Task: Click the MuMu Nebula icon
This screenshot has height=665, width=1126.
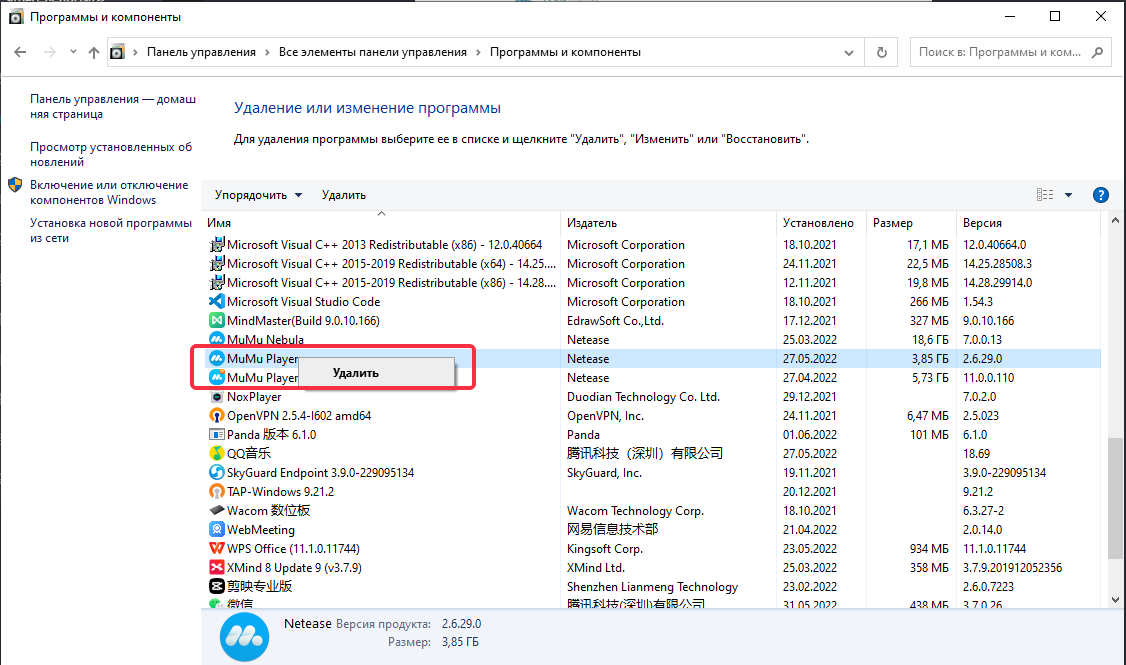Action: pyautogui.click(x=216, y=339)
